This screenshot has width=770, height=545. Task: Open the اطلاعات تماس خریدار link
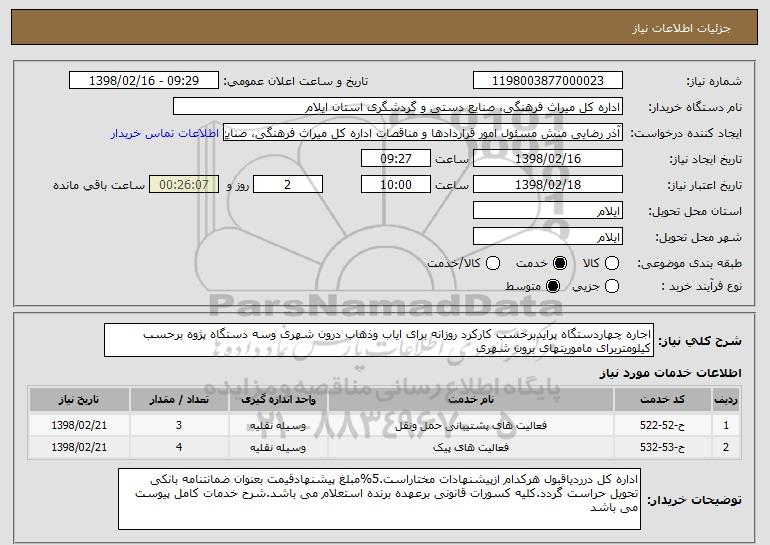point(165,133)
